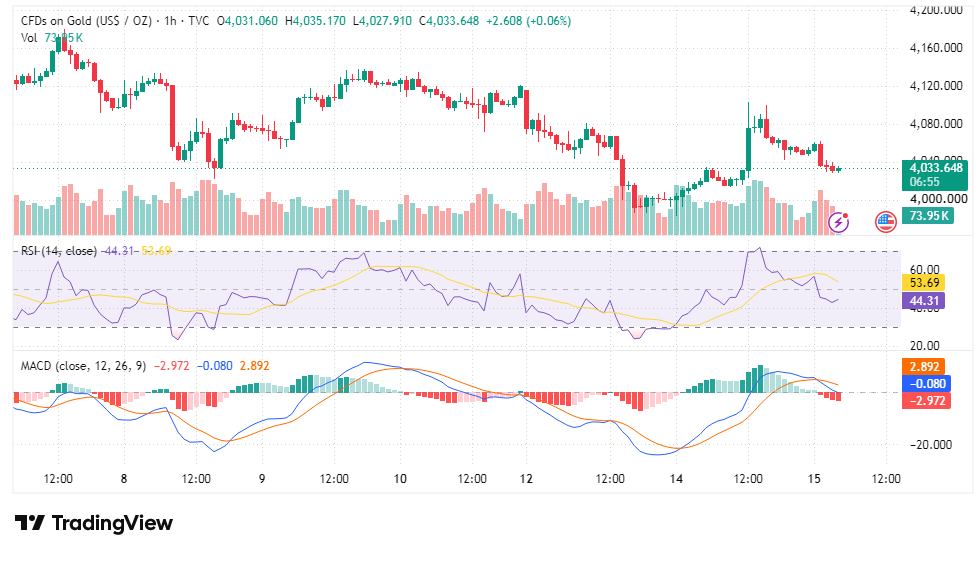Click the blue -0.080 MACD value tag
This screenshot has height=574, width=980.
926,383
